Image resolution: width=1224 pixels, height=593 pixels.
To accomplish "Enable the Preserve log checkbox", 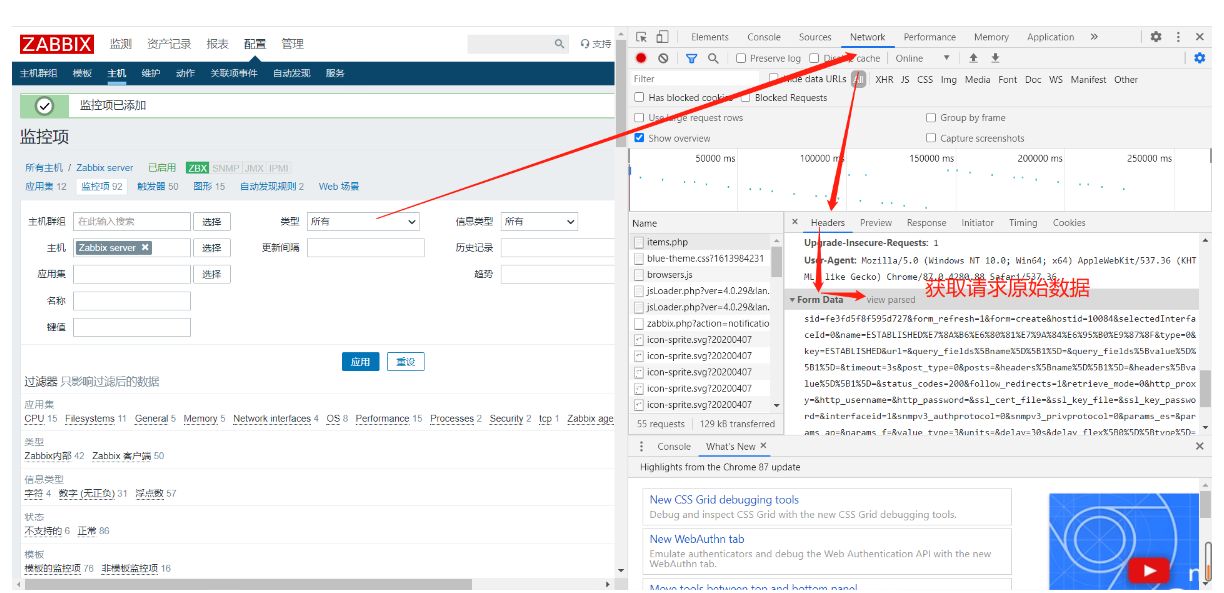I will tap(741, 58).
